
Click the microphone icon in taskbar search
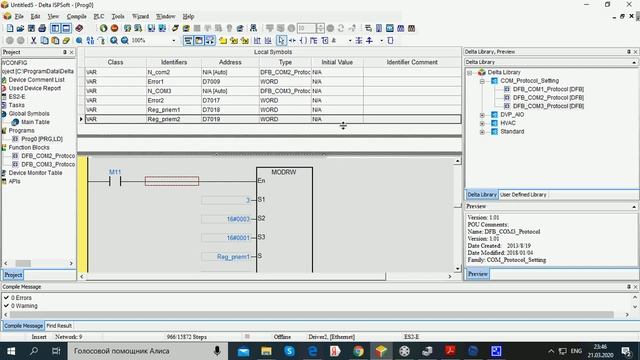[x=217, y=351]
